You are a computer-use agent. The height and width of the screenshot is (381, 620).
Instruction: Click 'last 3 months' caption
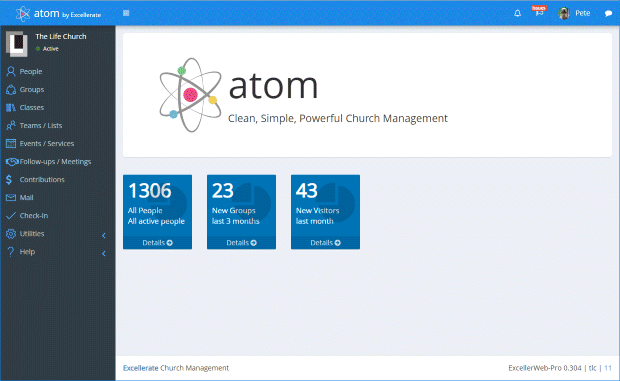[x=236, y=221]
